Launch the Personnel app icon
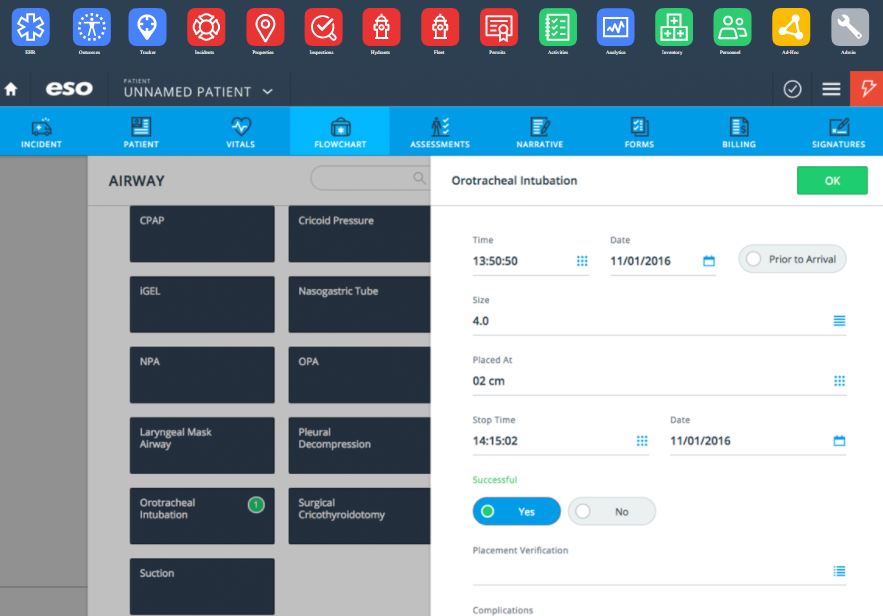Viewport: 883px width, 616px height. coord(732,27)
